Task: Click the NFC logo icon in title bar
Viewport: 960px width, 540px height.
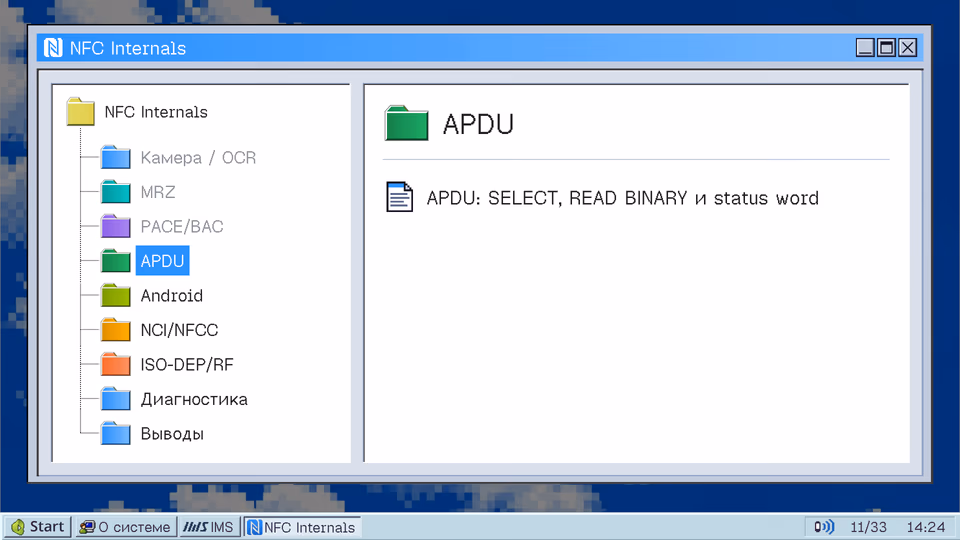Action: click(53, 48)
